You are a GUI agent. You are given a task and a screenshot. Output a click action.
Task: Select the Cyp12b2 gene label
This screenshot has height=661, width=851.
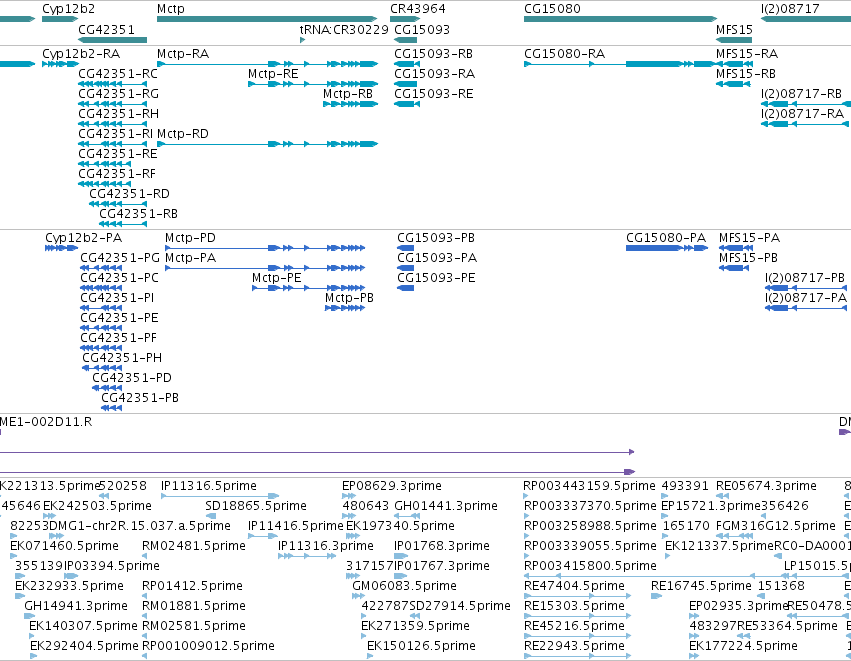(x=68, y=9)
